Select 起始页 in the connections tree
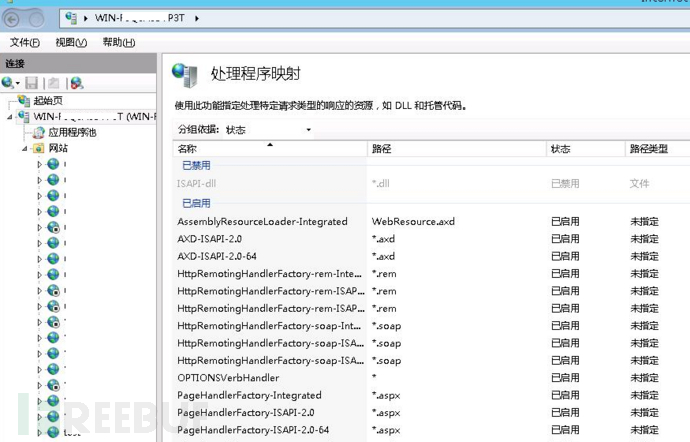Viewport: 690px width, 442px height. point(48,100)
